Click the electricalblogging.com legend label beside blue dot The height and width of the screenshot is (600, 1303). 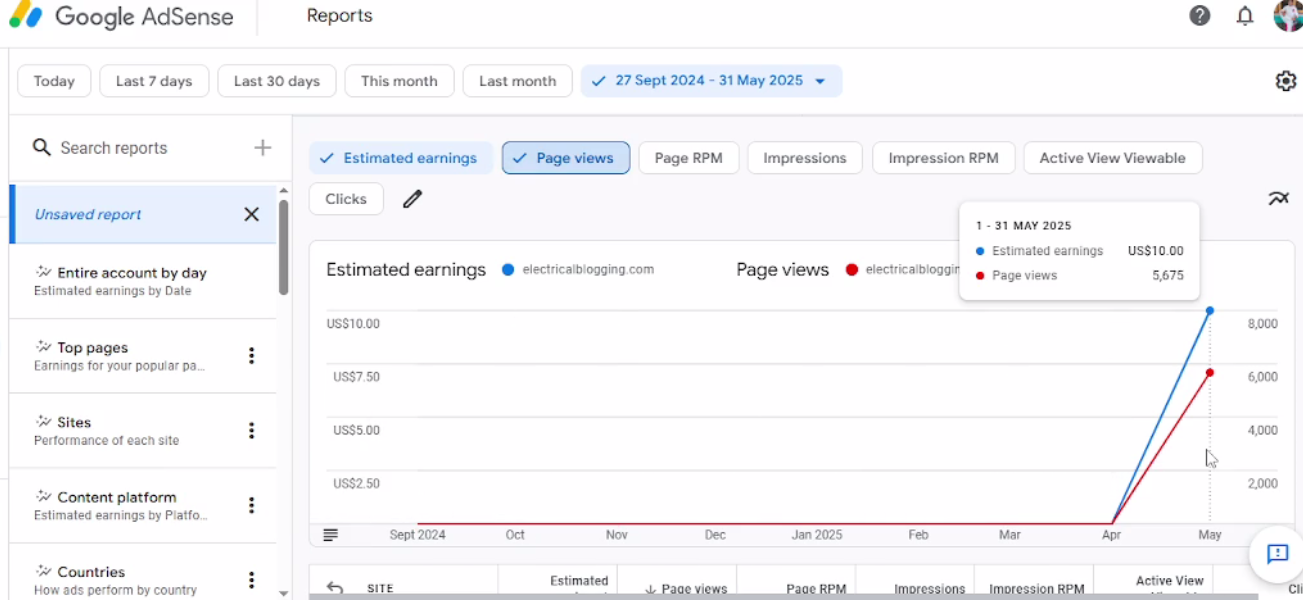(588, 270)
